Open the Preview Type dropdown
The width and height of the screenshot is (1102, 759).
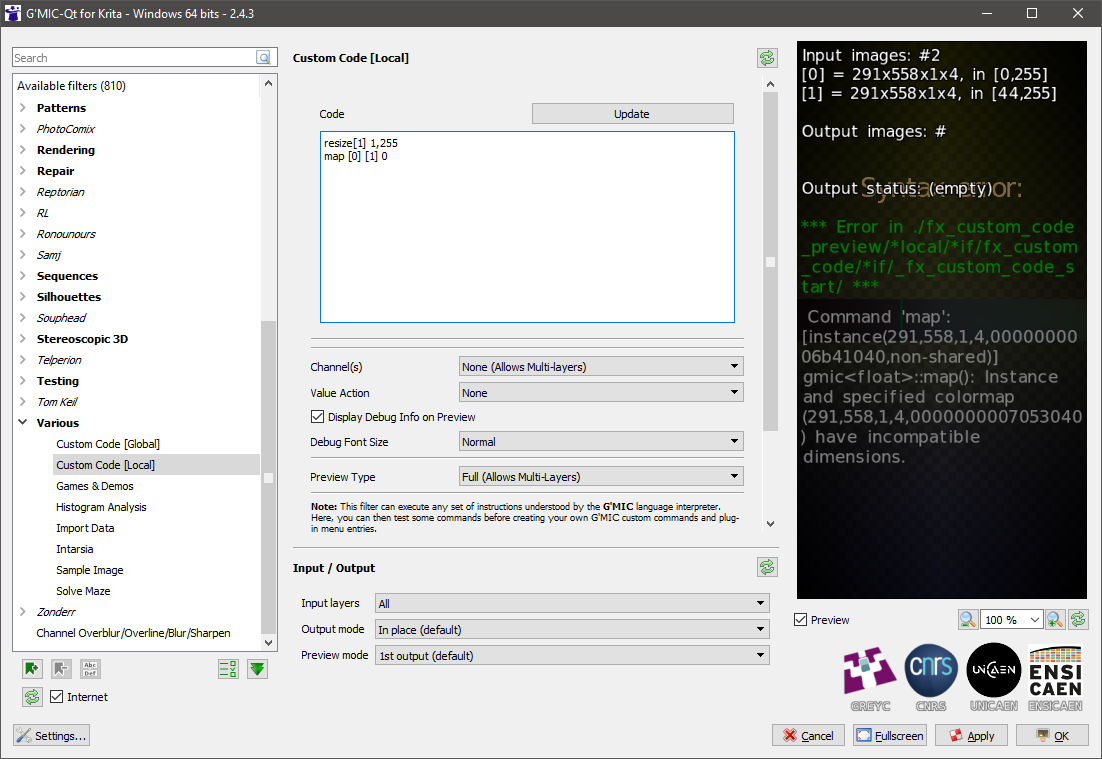(601, 476)
